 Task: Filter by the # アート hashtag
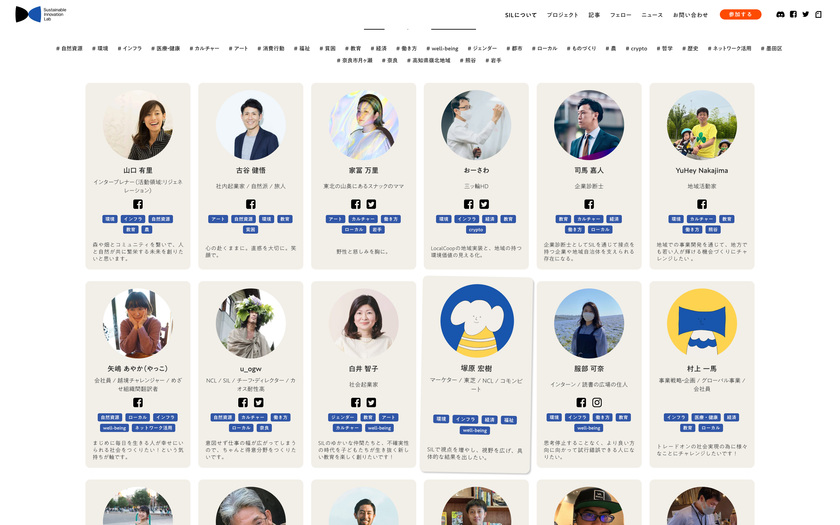pos(238,48)
